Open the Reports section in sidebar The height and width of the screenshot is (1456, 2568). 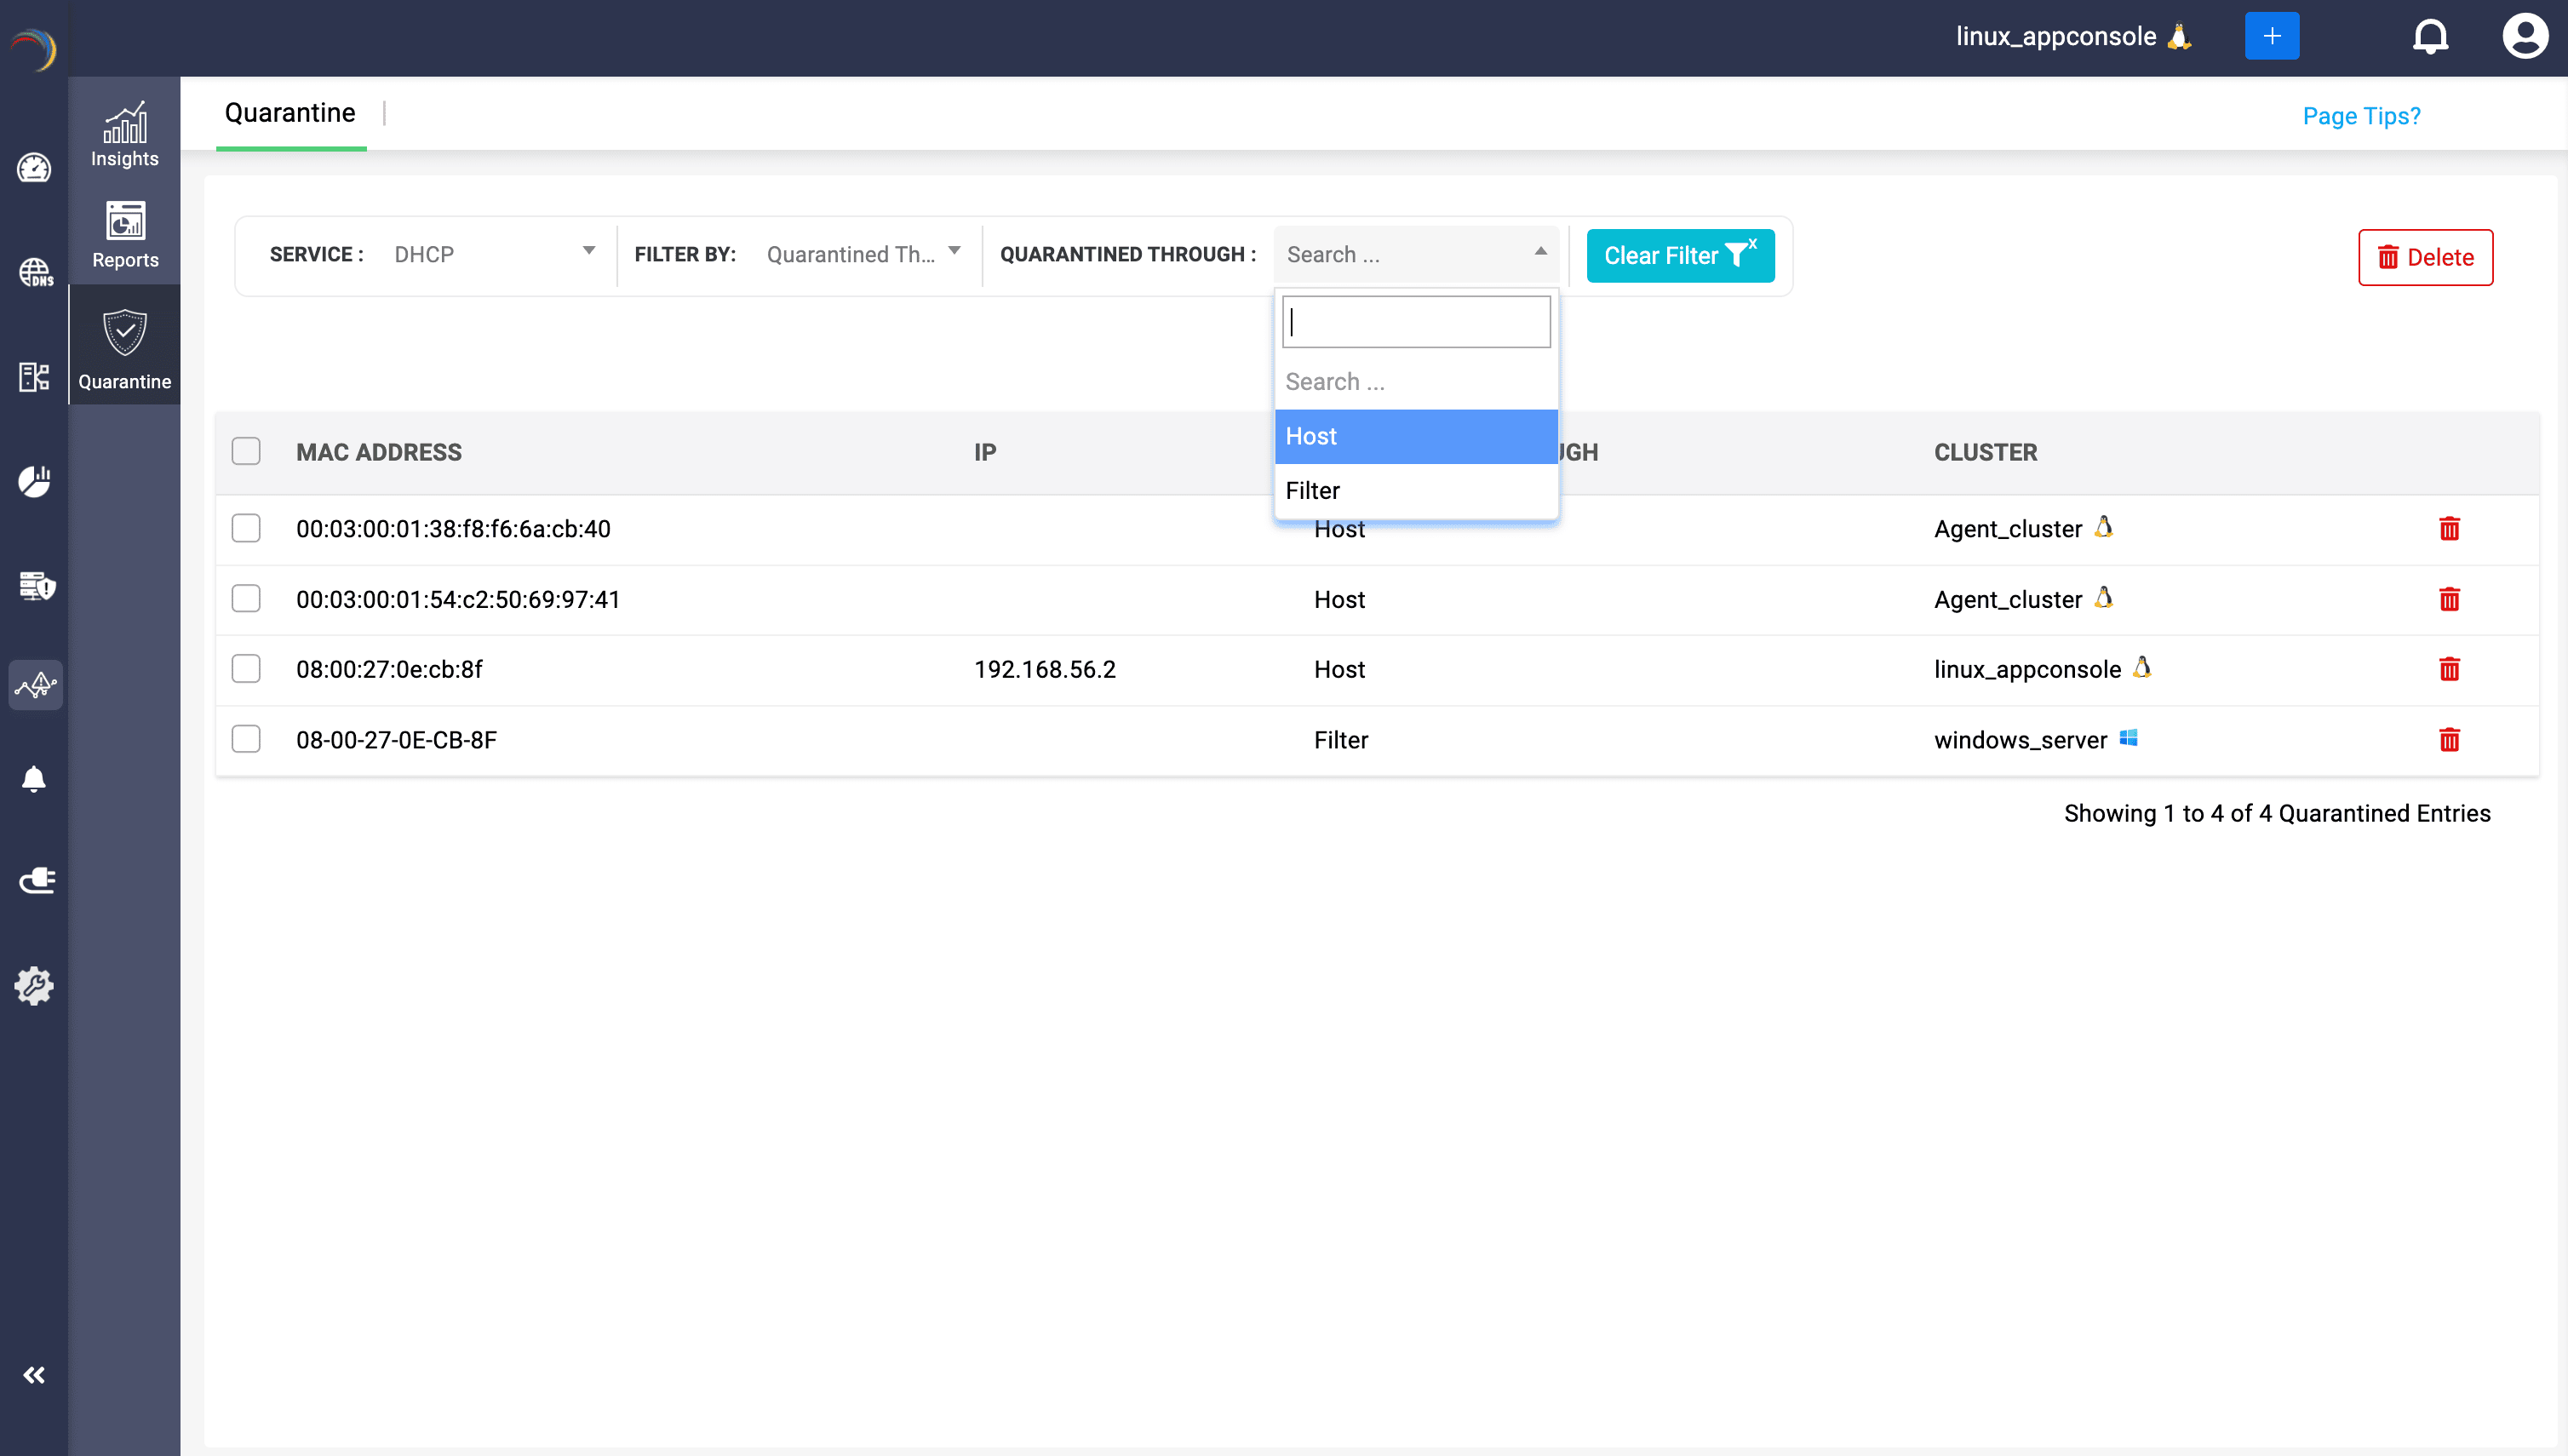click(x=124, y=235)
